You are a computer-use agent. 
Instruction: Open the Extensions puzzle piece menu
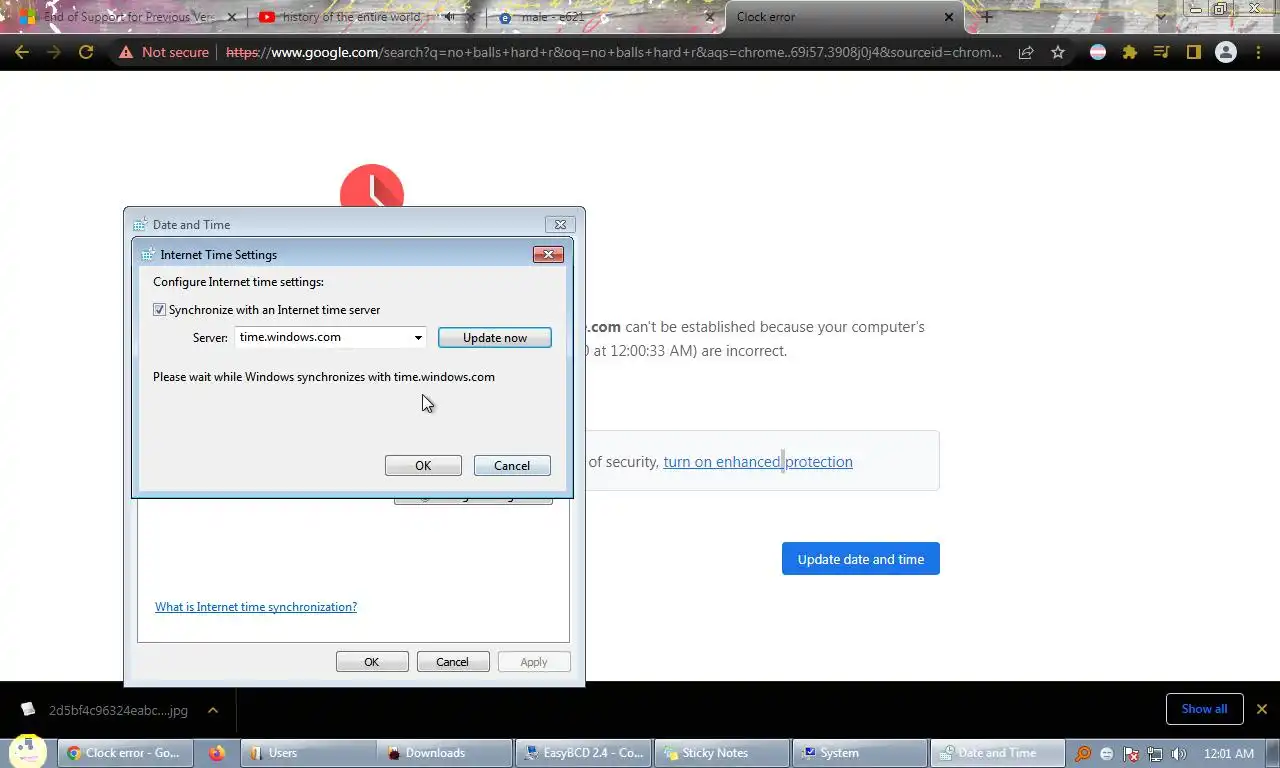click(1130, 52)
